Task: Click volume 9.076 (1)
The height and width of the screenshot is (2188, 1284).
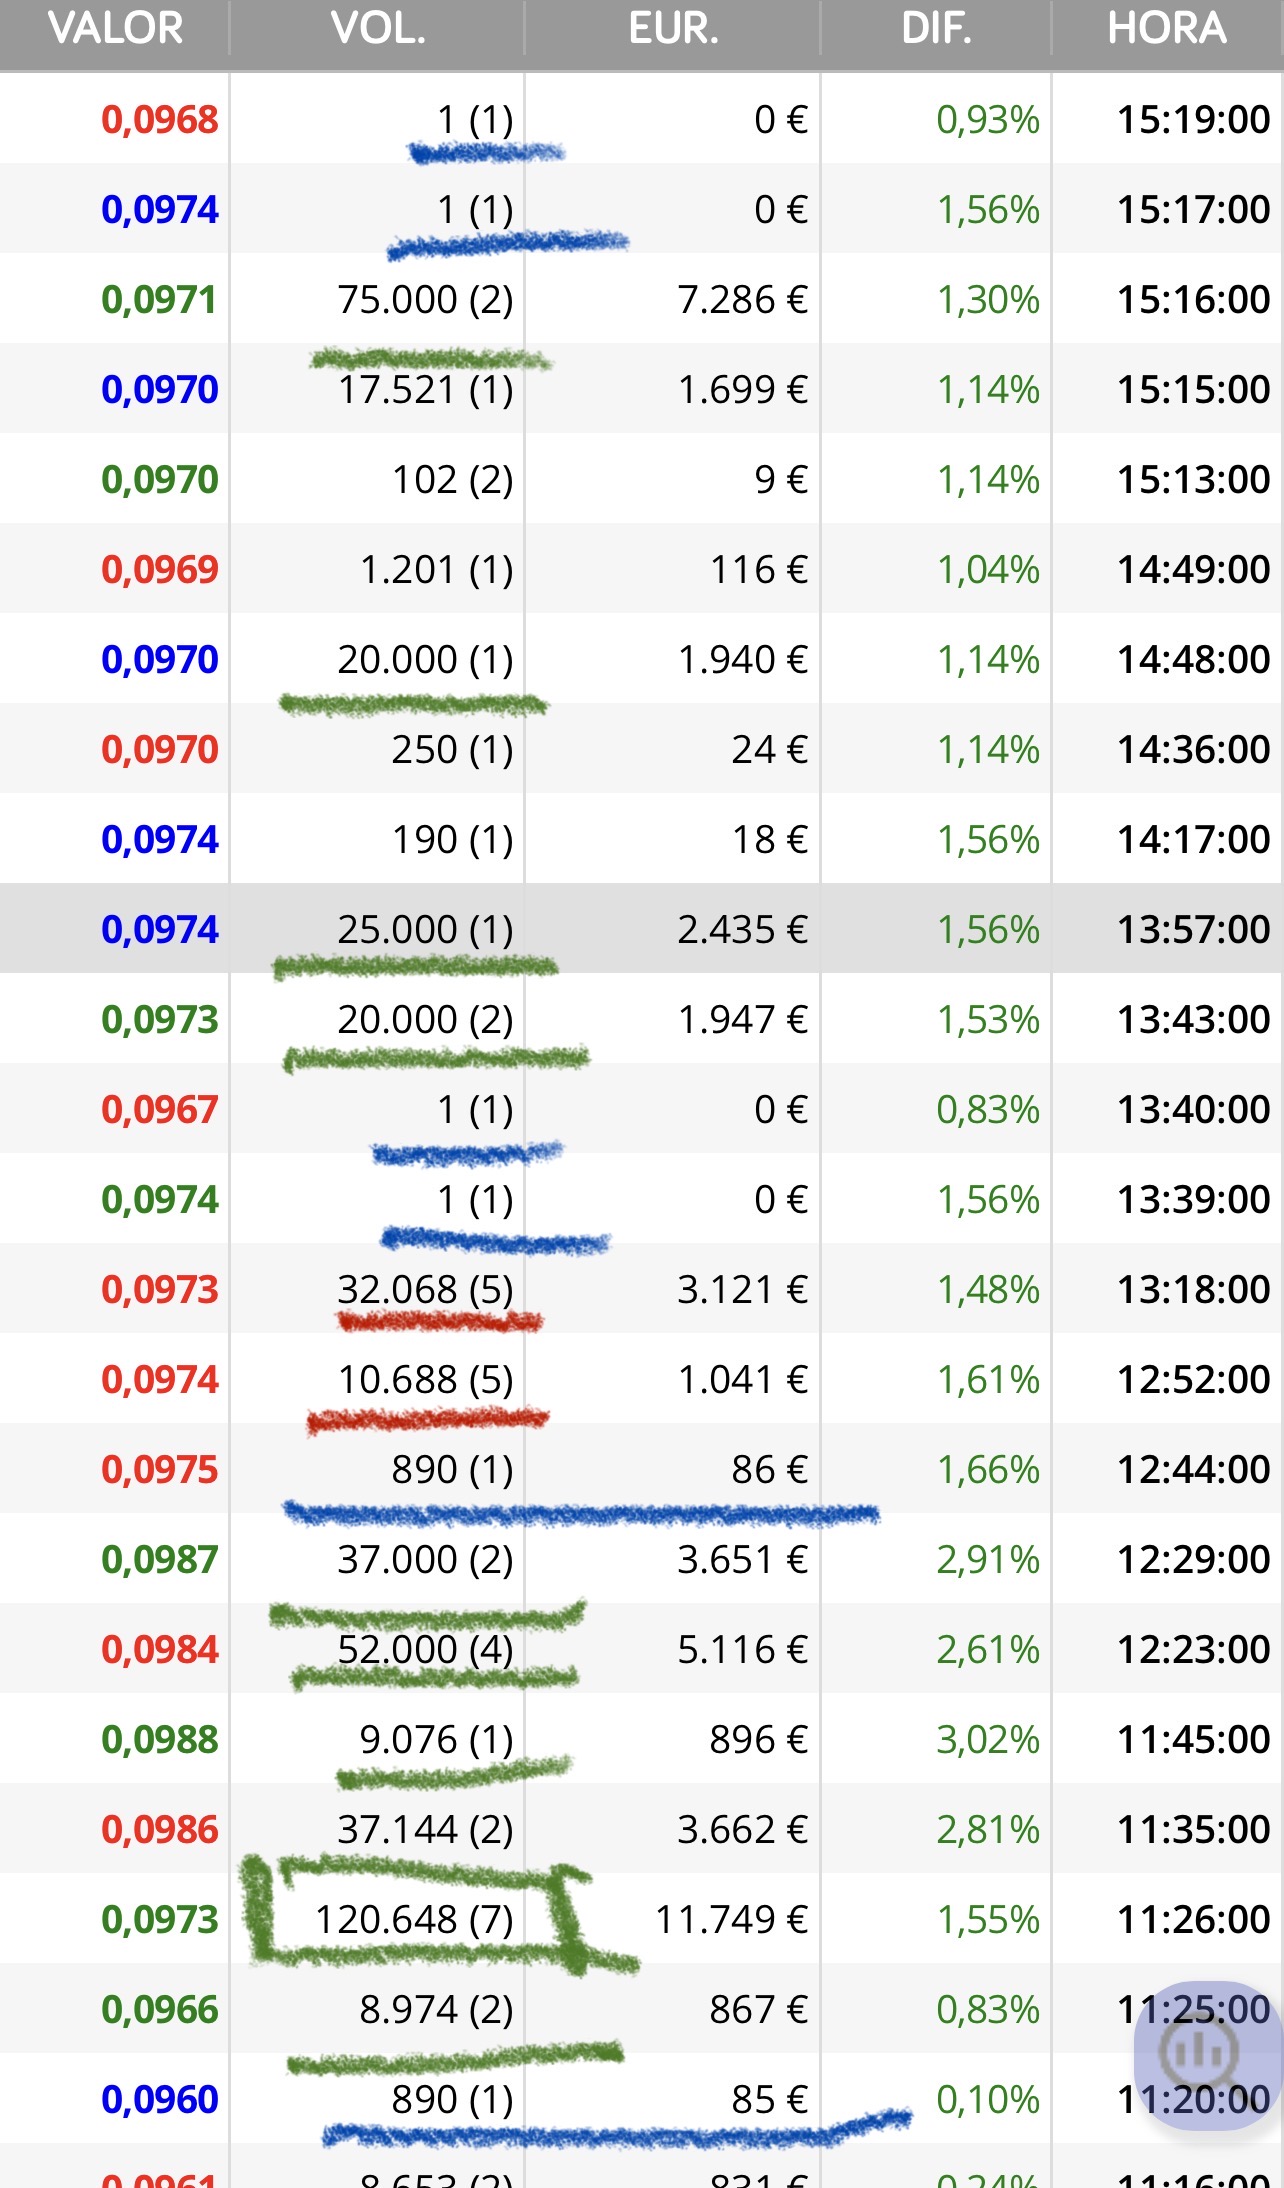Action: click(436, 1740)
